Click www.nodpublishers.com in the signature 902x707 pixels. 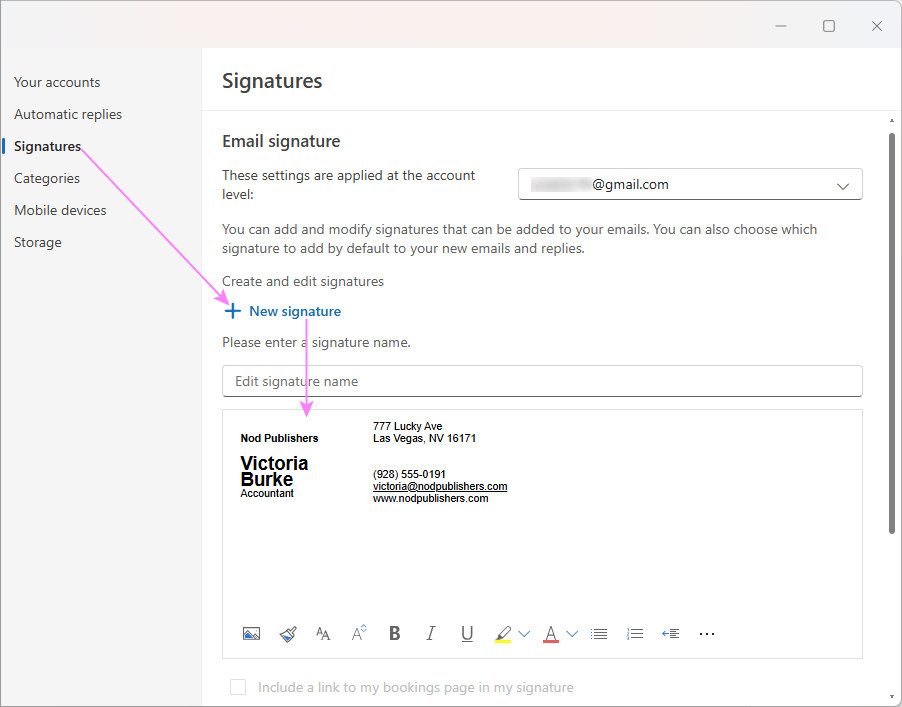(x=430, y=499)
